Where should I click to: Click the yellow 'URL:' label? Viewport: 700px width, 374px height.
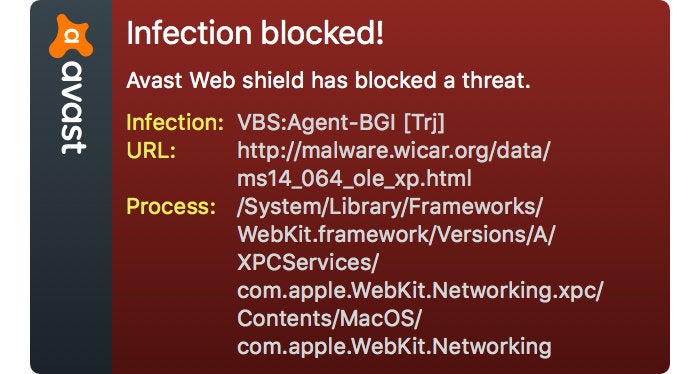click(151, 150)
